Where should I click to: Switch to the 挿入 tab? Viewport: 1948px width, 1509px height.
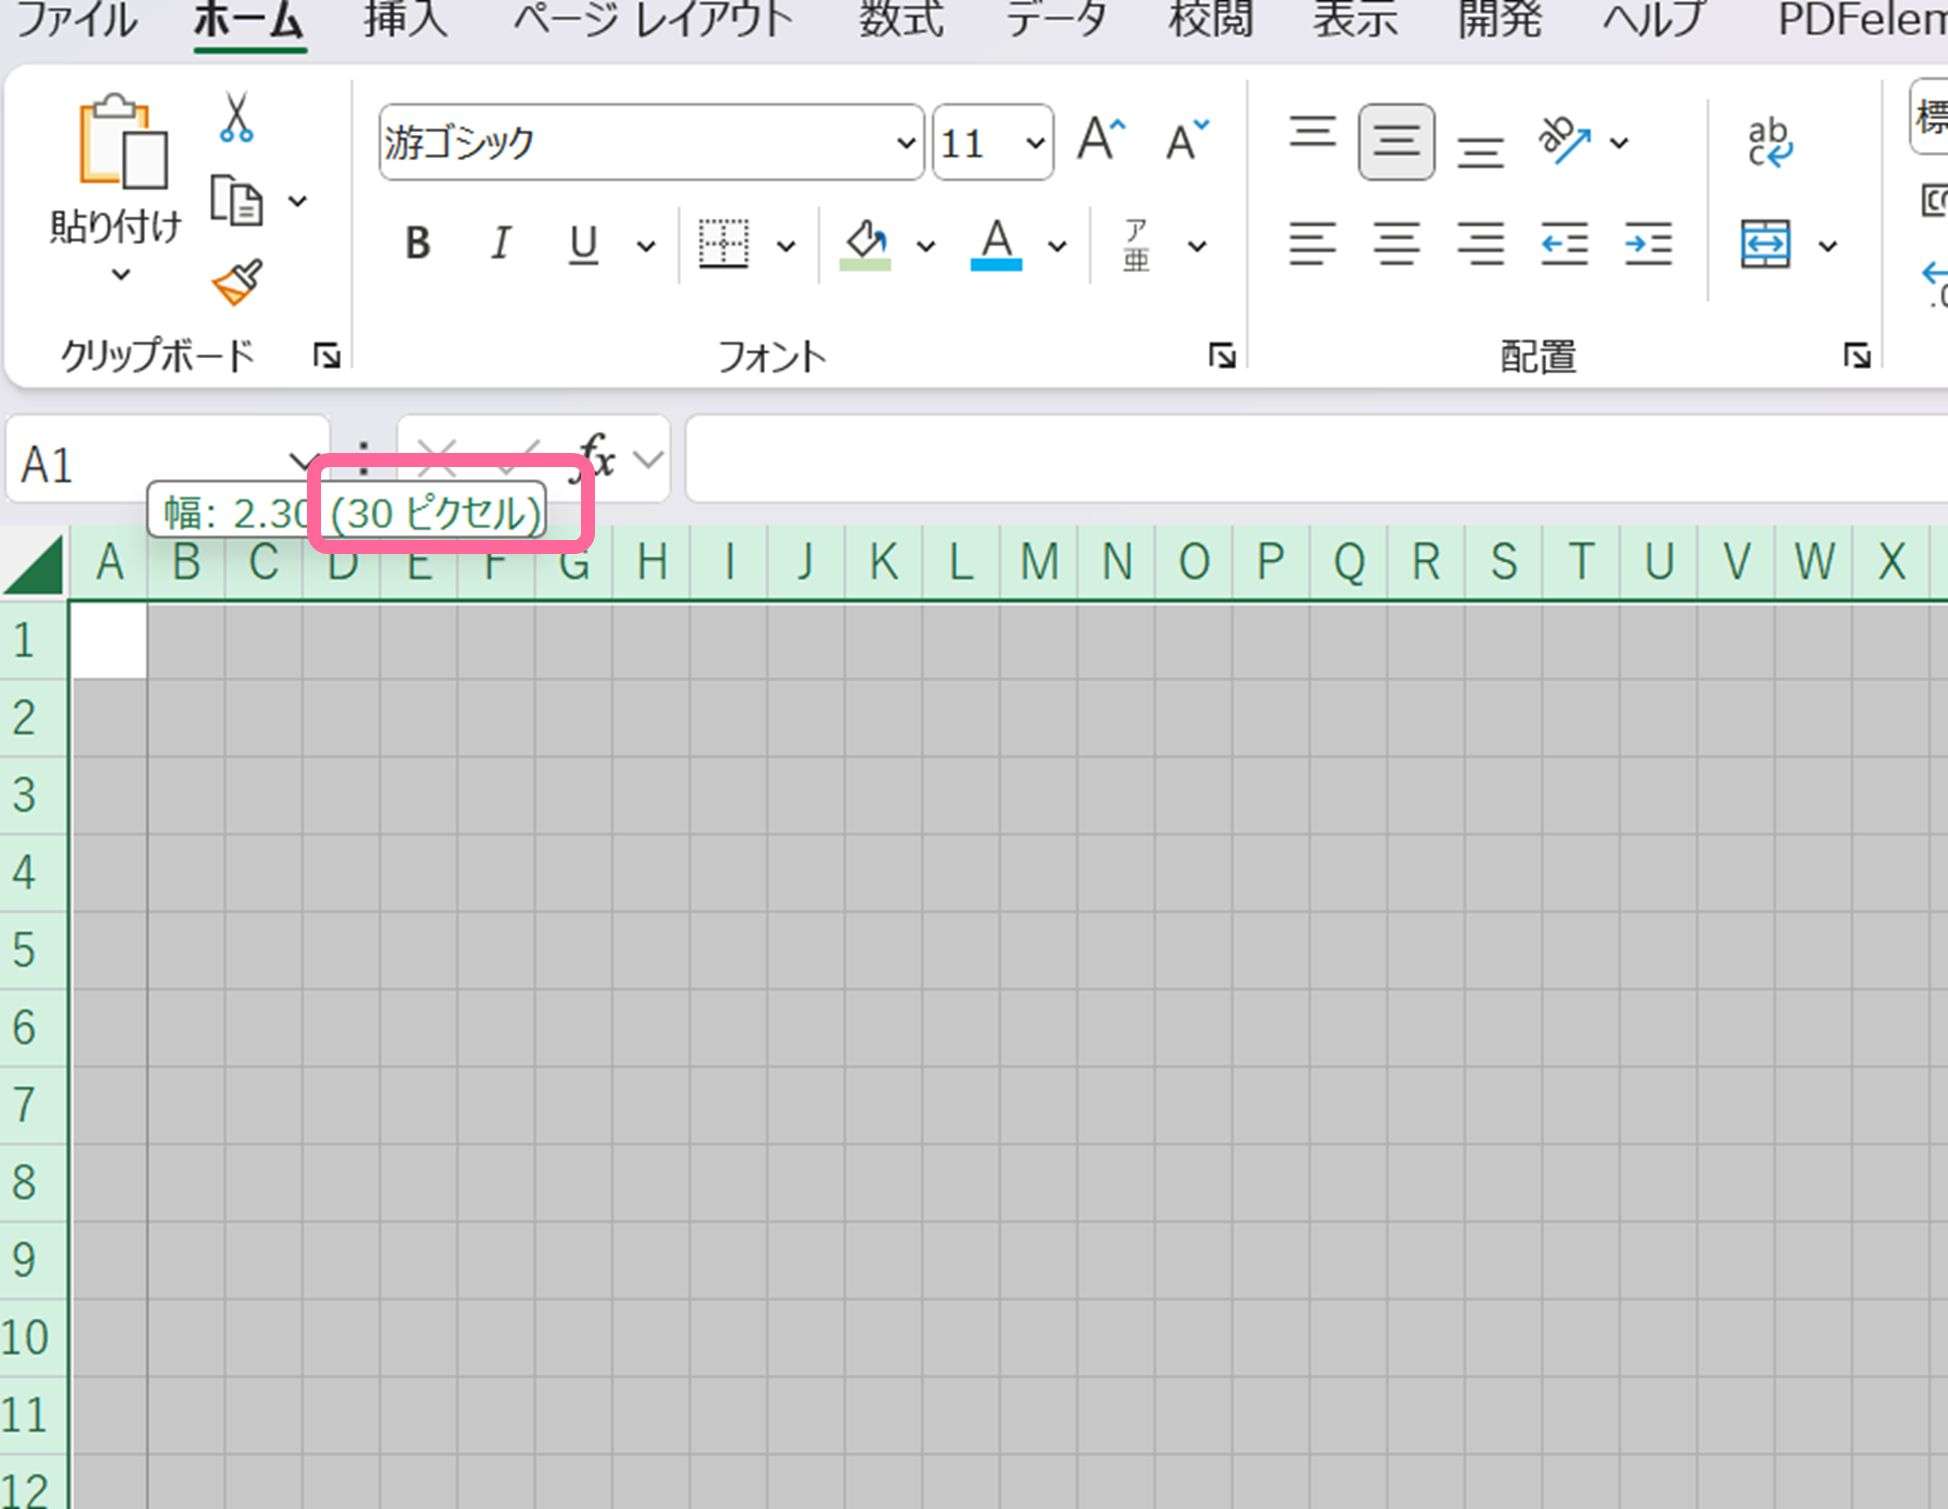405,19
